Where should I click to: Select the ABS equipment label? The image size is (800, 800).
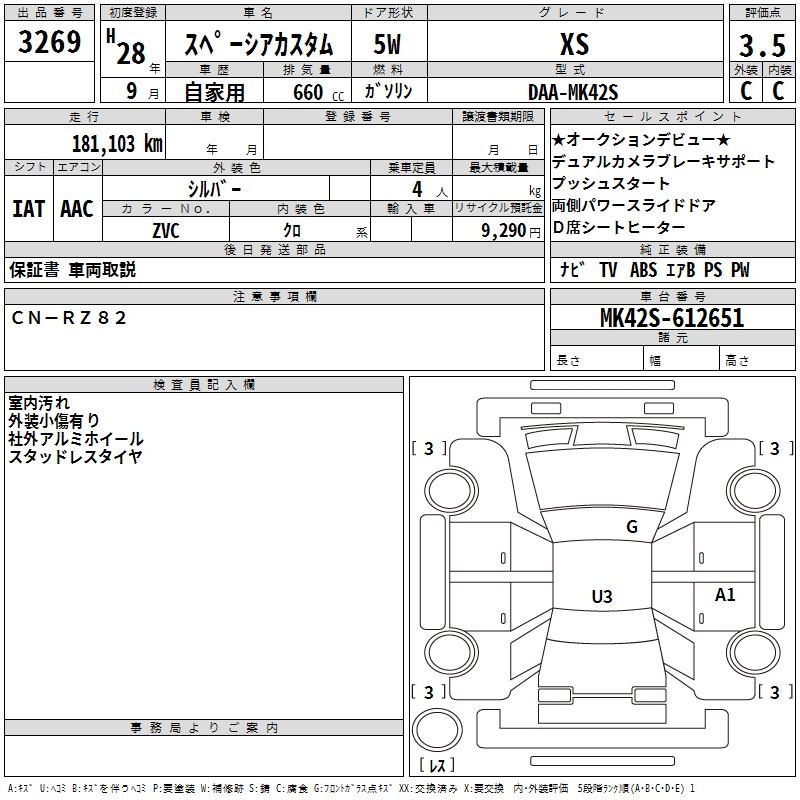click(x=644, y=270)
